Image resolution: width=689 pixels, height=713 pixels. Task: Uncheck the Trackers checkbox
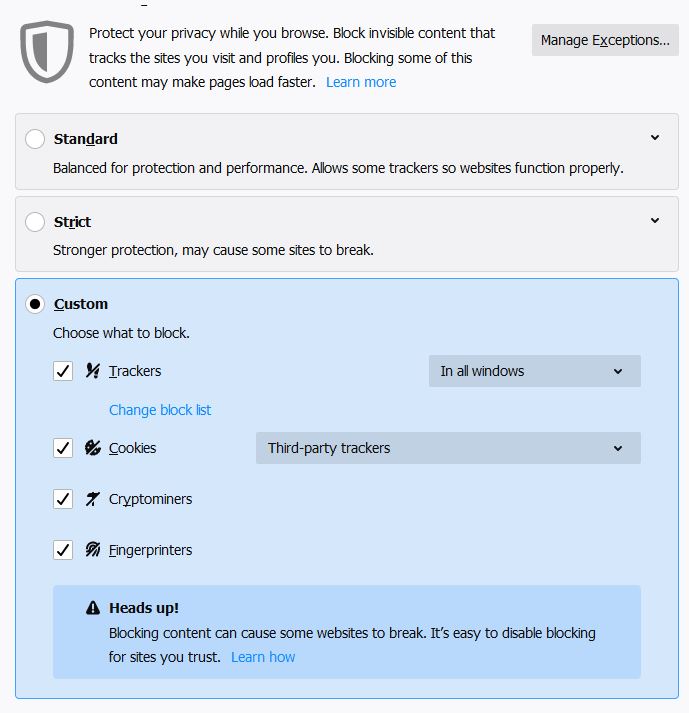(63, 371)
